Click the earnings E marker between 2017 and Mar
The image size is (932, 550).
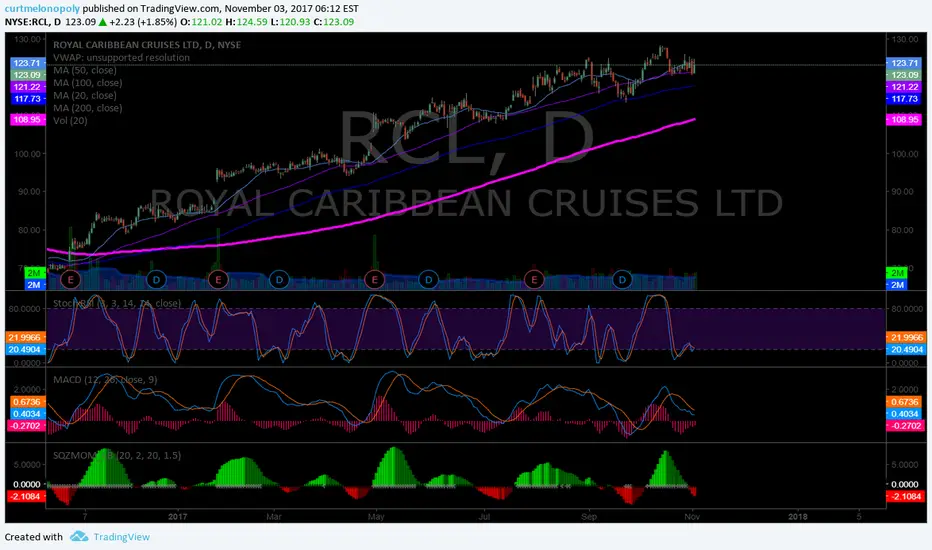(218, 279)
